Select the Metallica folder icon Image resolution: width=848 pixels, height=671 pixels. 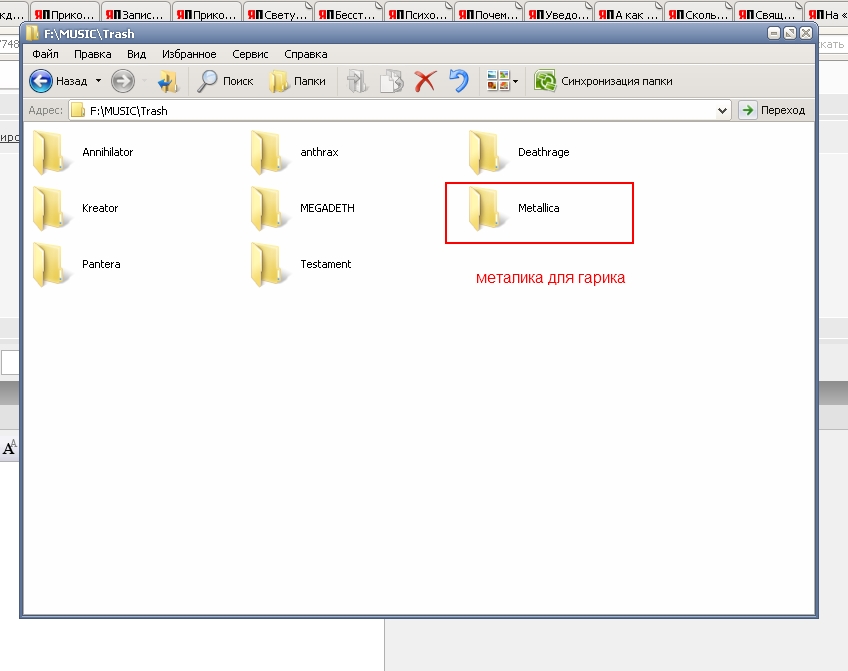tap(488, 209)
